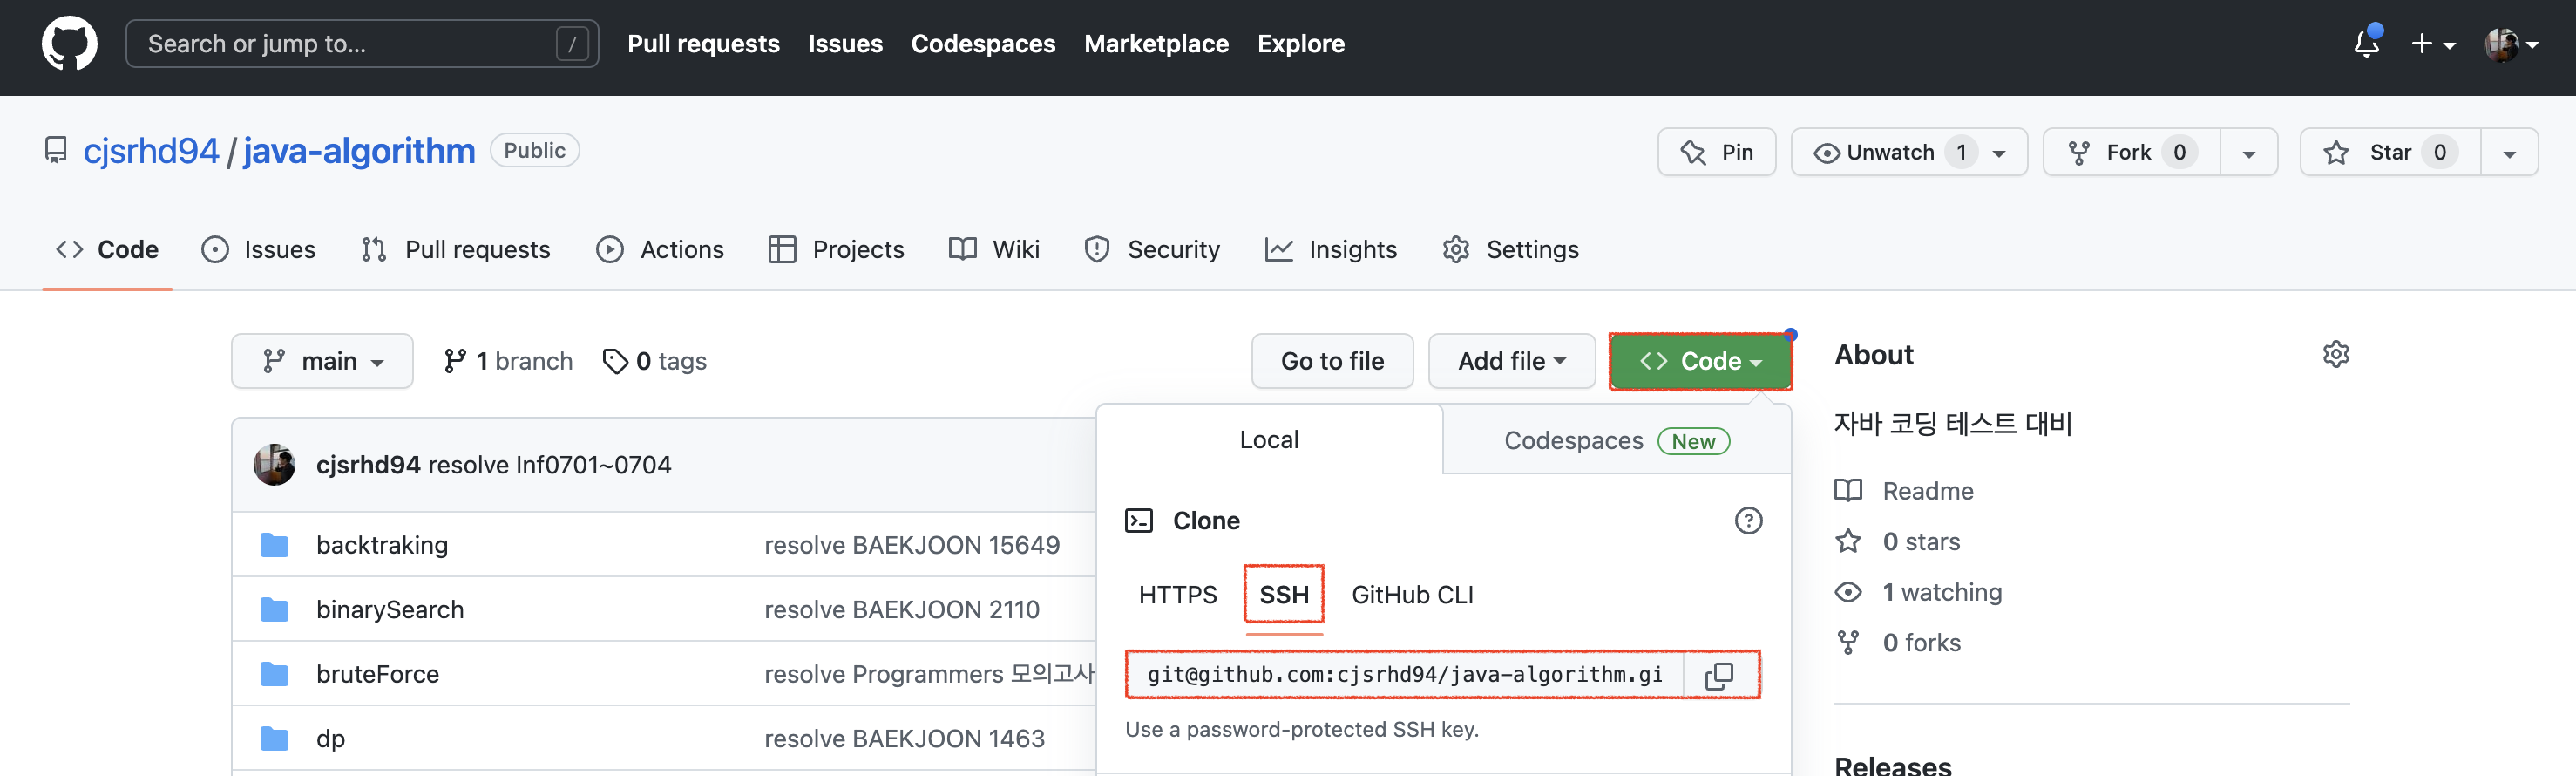Viewport: 2576px width, 776px height.
Task: Open Codespaces in top navigation
Action: pos(983,43)
